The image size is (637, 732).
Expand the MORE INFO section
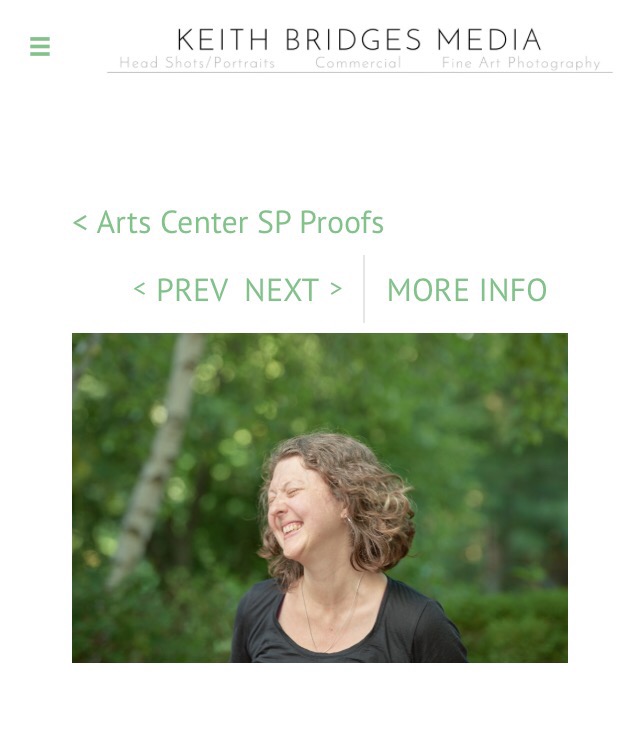point(467,290)
